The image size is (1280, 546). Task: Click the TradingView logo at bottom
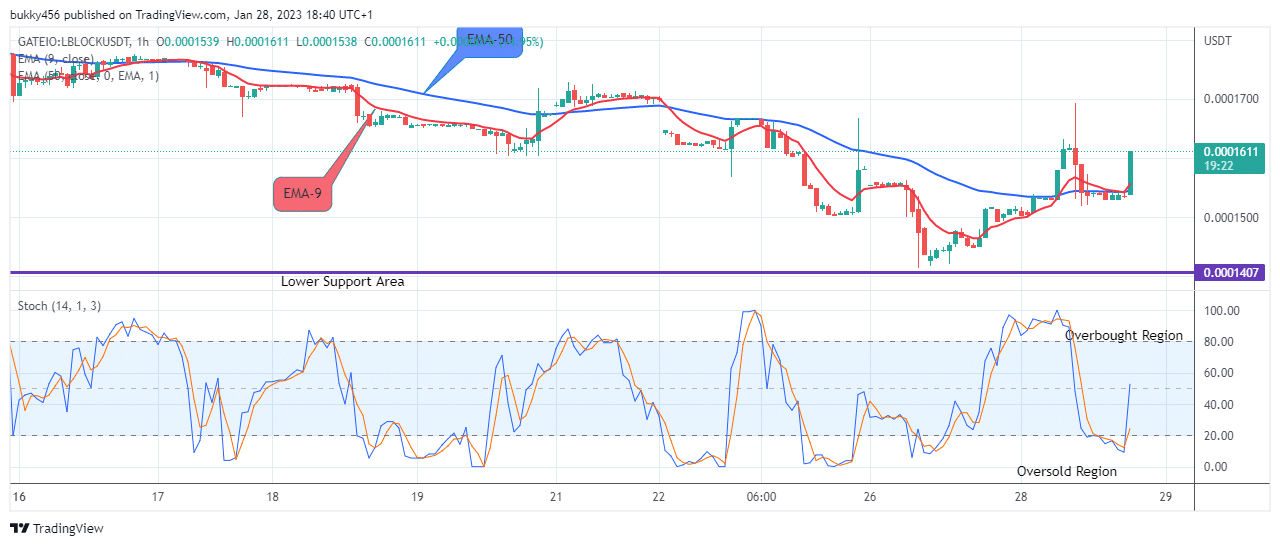tap(56, 528)
